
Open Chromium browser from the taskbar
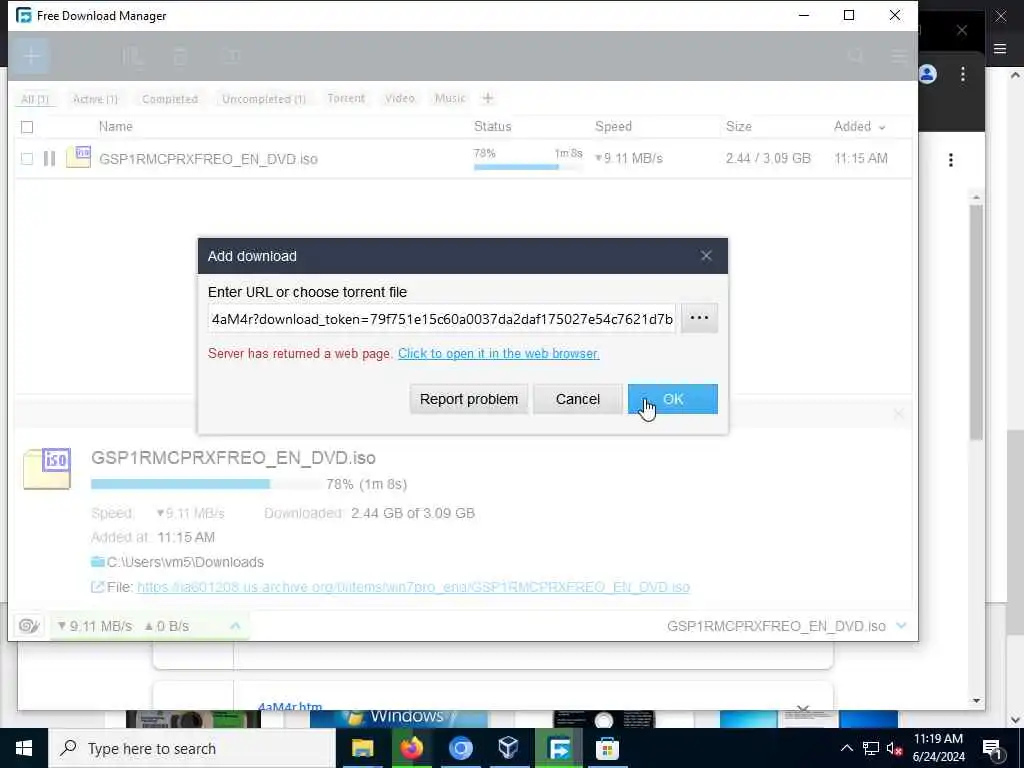pos(460,748)
